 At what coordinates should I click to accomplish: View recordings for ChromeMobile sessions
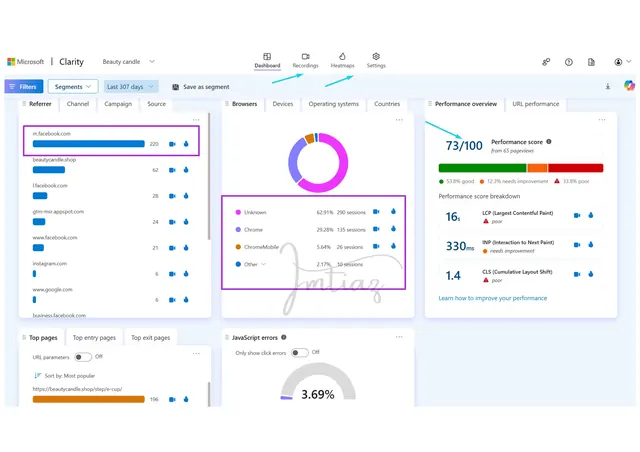[x=376, y=246]
